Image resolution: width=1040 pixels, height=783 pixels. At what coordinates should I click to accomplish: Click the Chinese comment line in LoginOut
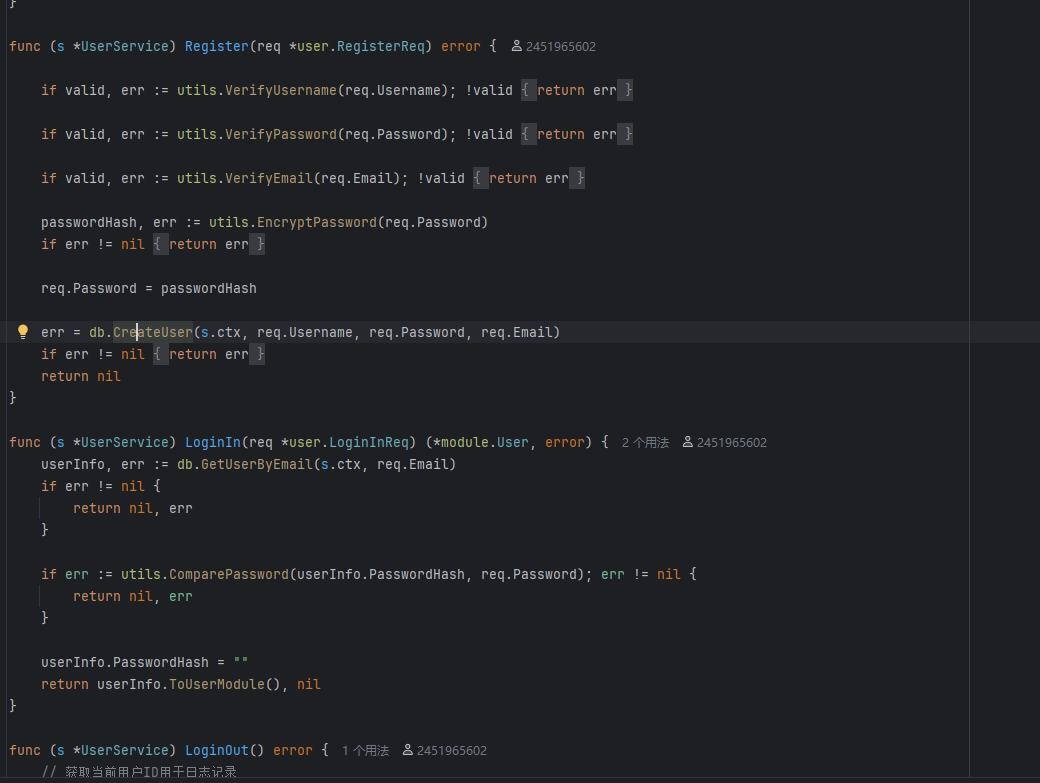coord(139,772)
